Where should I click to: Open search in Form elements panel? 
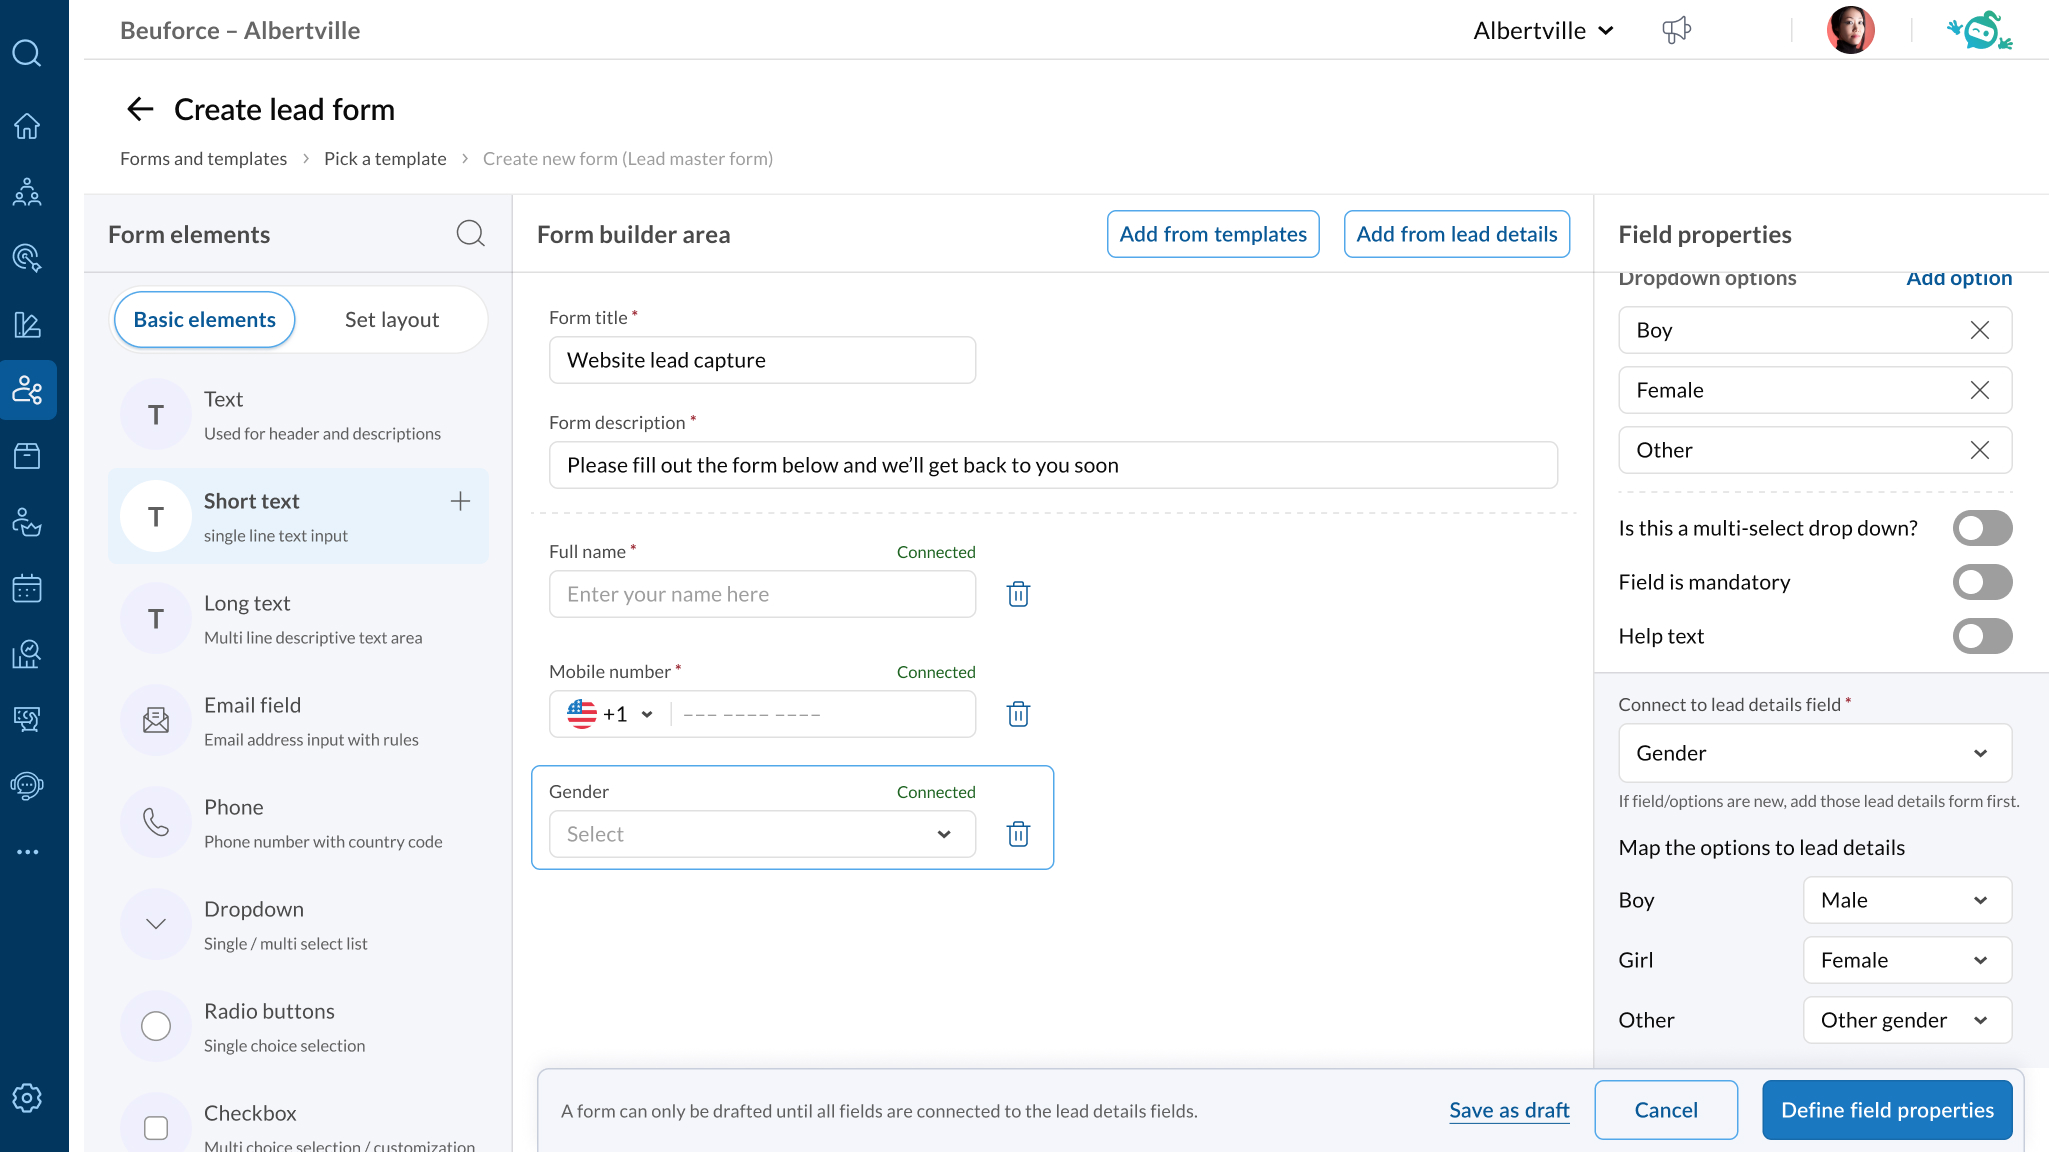[x=470, y=234]
